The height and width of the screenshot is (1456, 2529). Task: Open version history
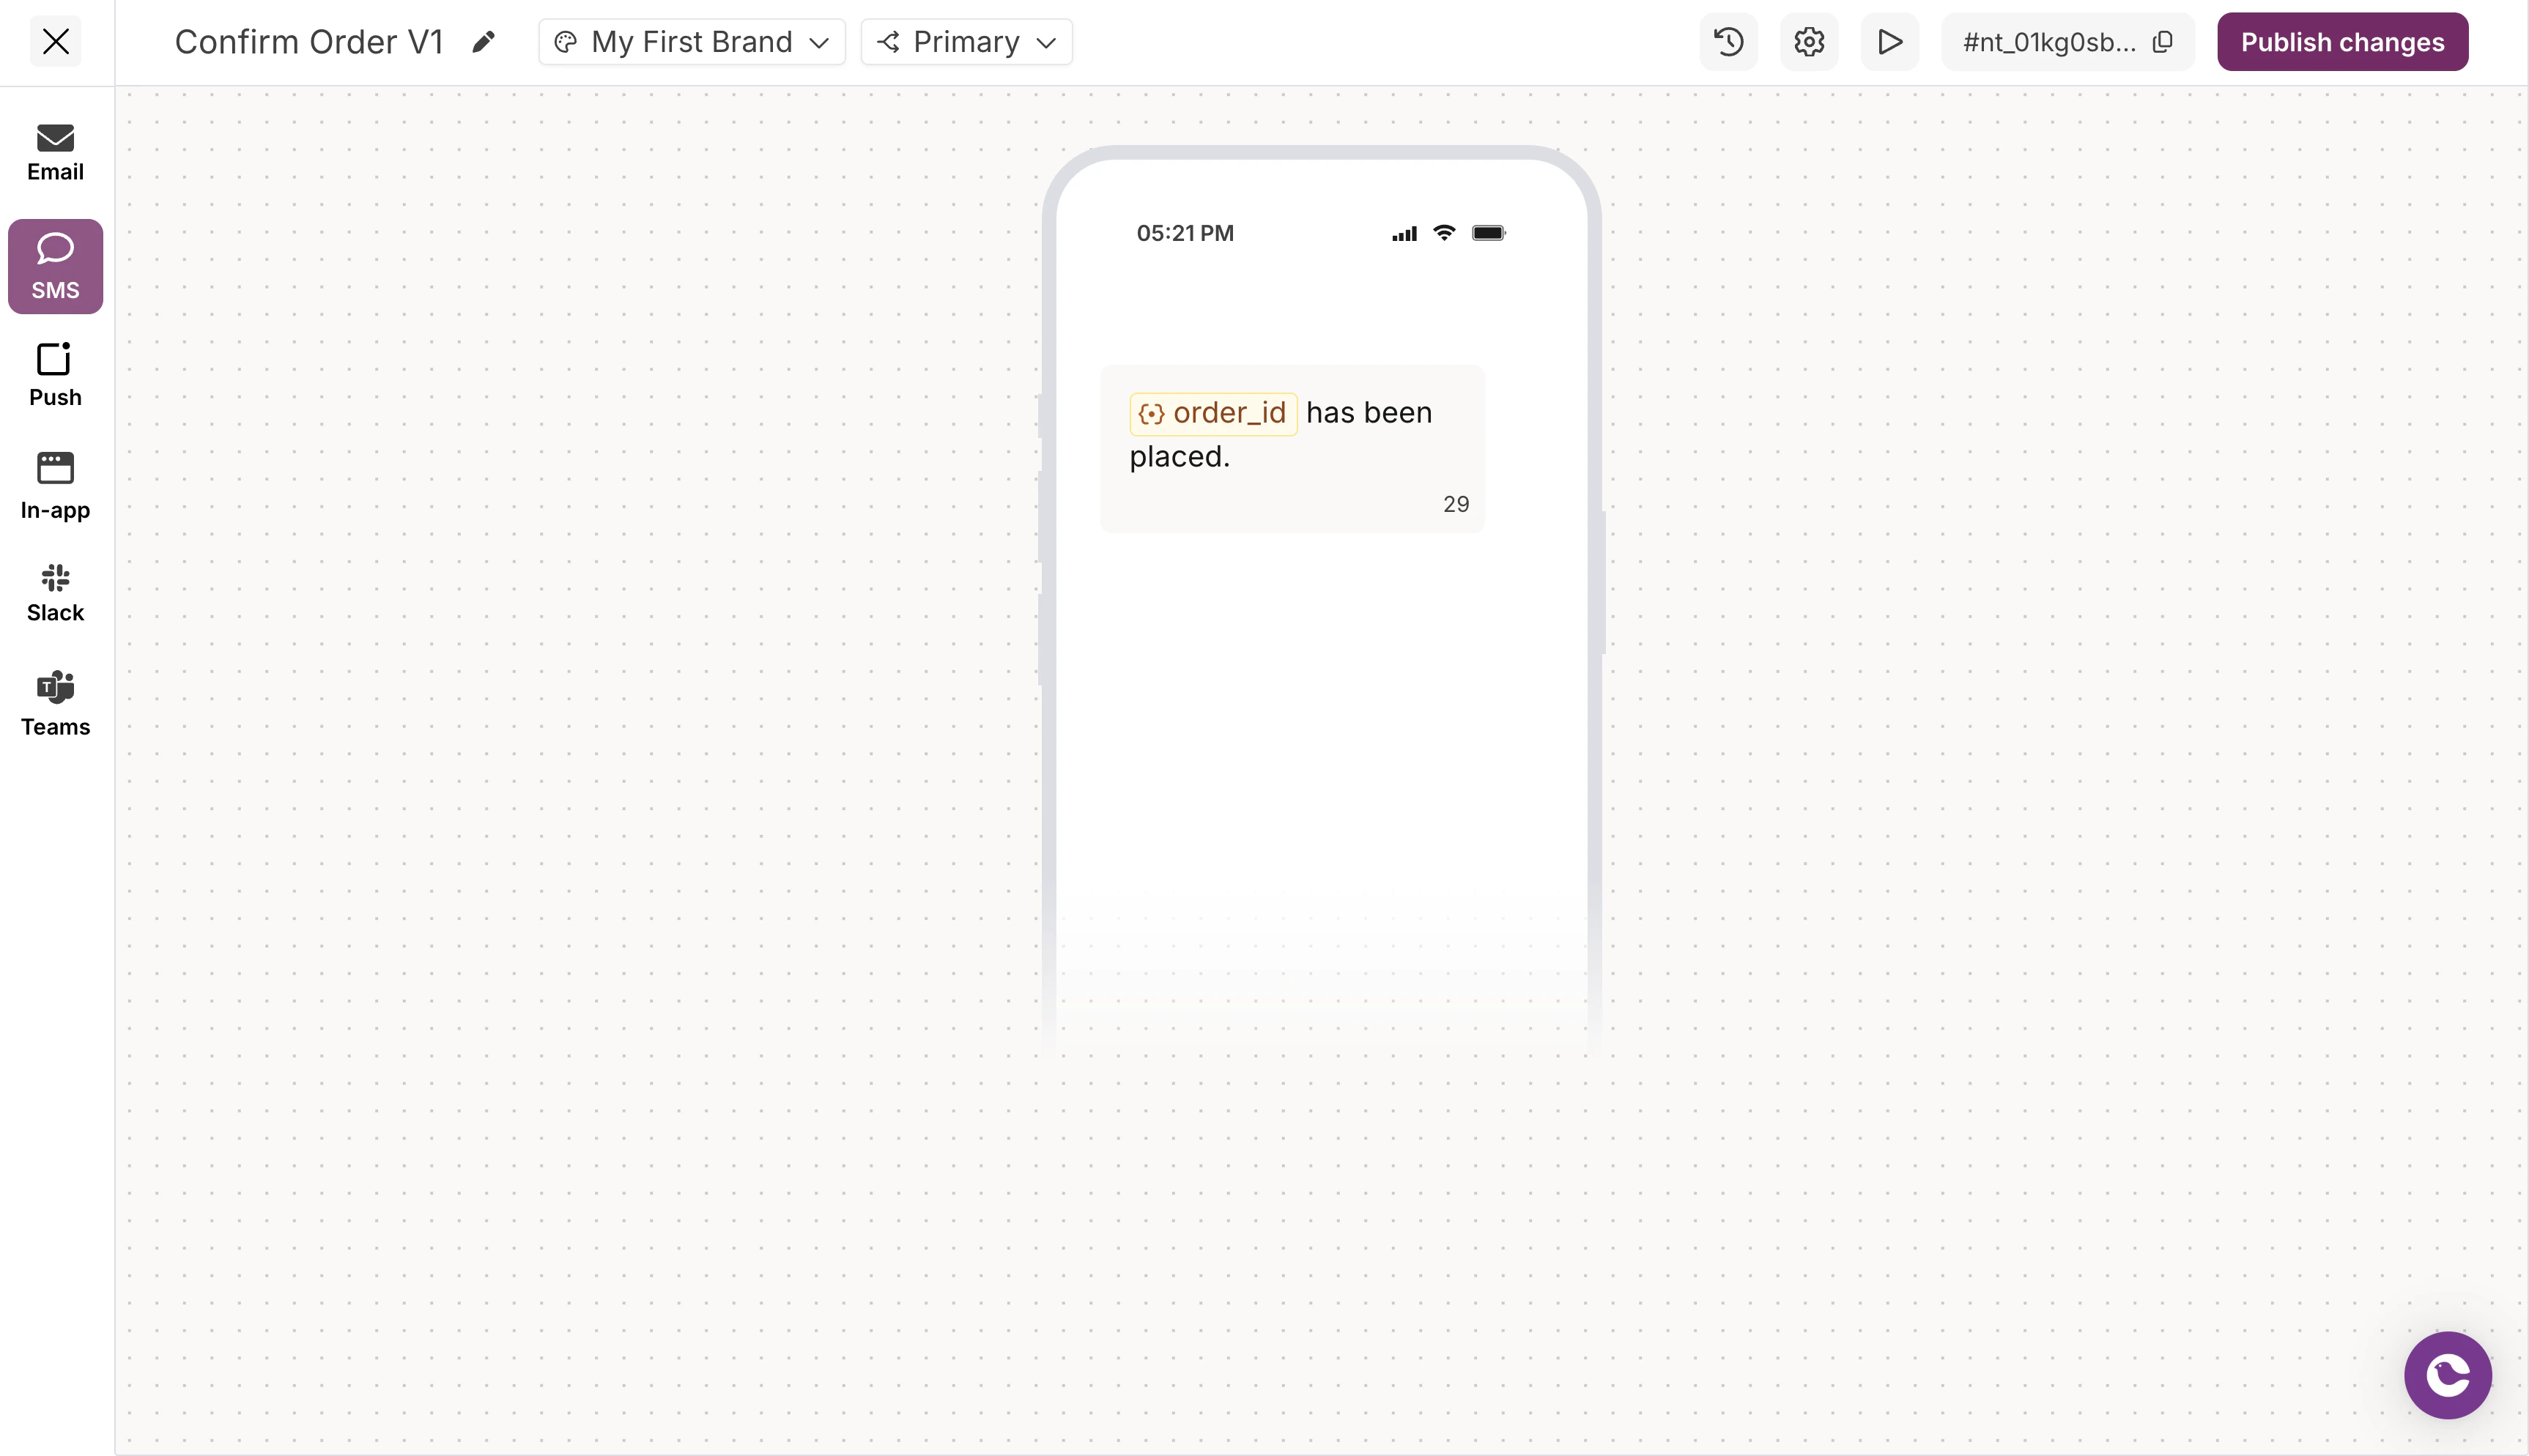click(1728, 41)
